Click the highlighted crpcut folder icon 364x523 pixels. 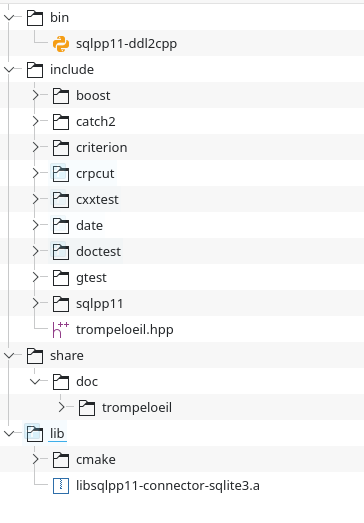(x=61, y=174)
